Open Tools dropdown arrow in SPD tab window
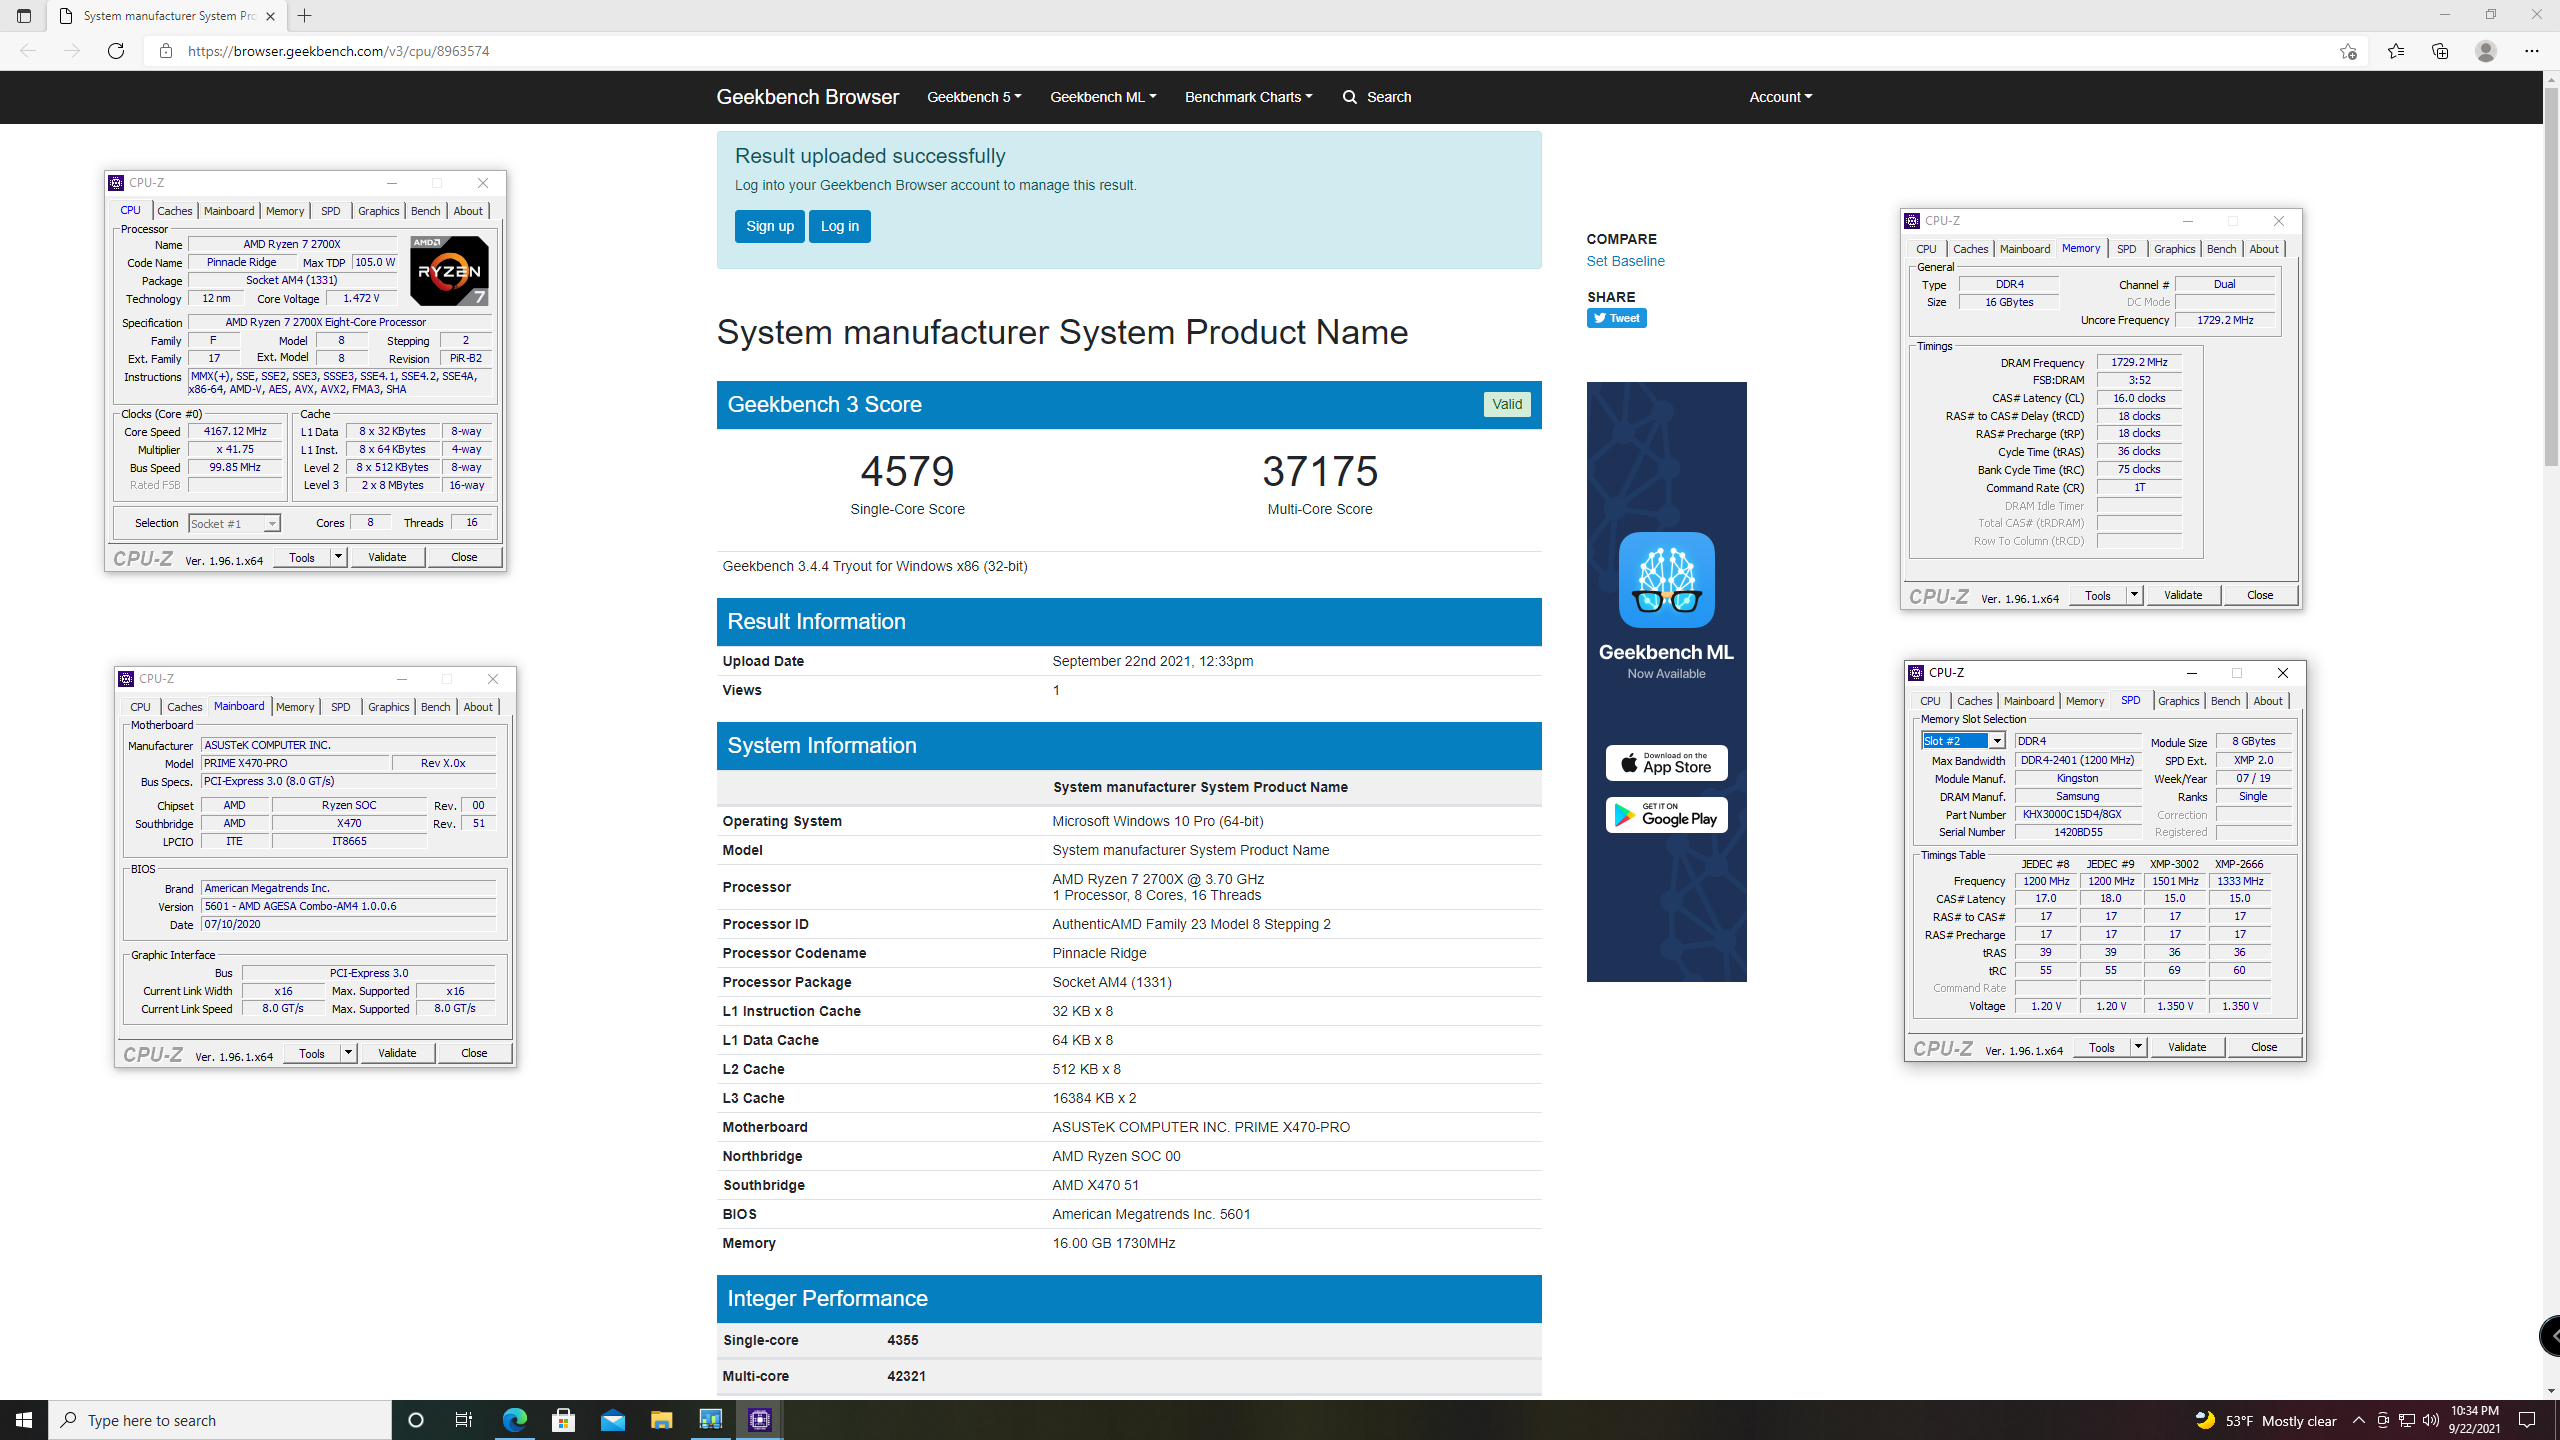 [2139, 1047]
